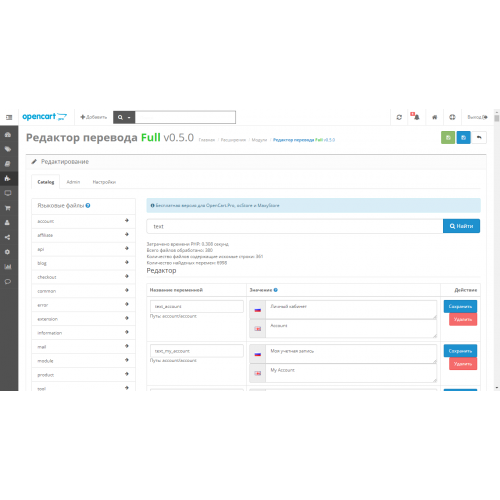The image size is (500, 500).
Task: Expand the account language folder
Action: 83,221
